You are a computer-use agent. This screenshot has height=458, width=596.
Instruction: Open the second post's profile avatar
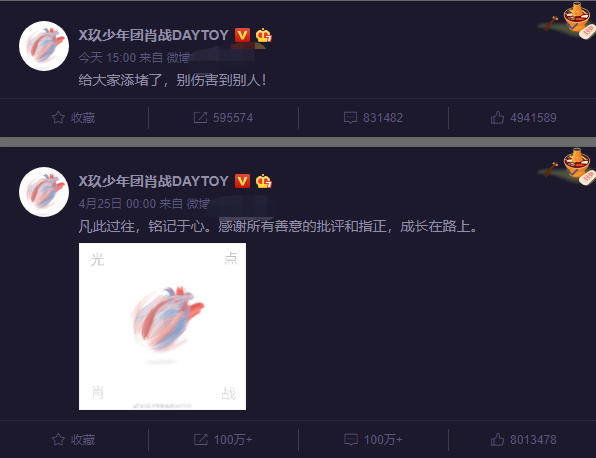point(44,192)
